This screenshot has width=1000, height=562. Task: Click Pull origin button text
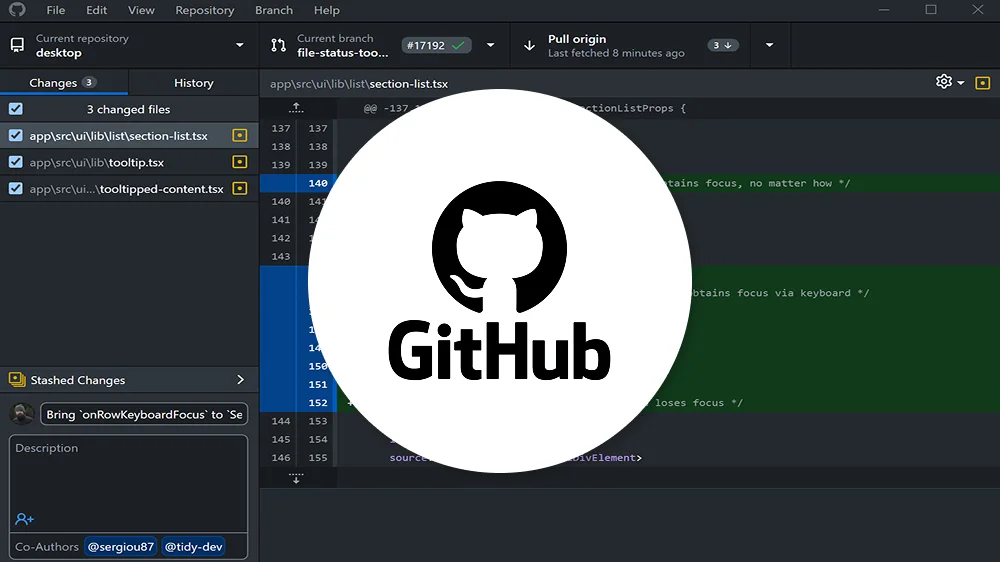[577, 39]
